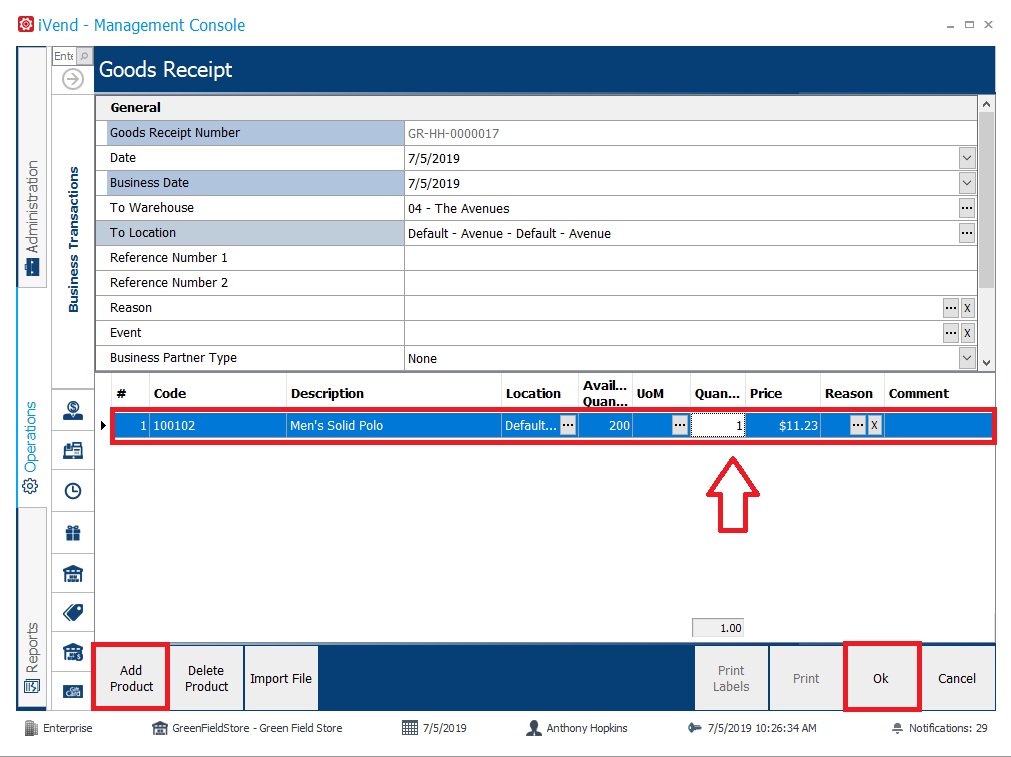Viewport: 1011px width, 757px height.
Task: Click the clock icon in the Operations sidebar
Action: pyautogui.click(x=73, y=491)
